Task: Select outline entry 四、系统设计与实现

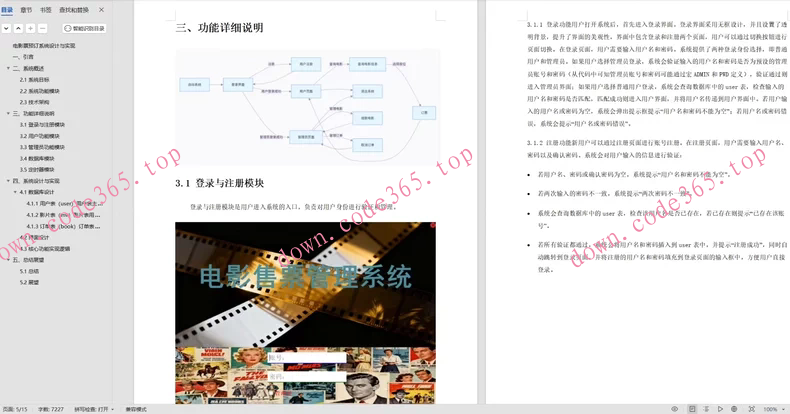Action: pyautogui.click(x=36, y=181)
